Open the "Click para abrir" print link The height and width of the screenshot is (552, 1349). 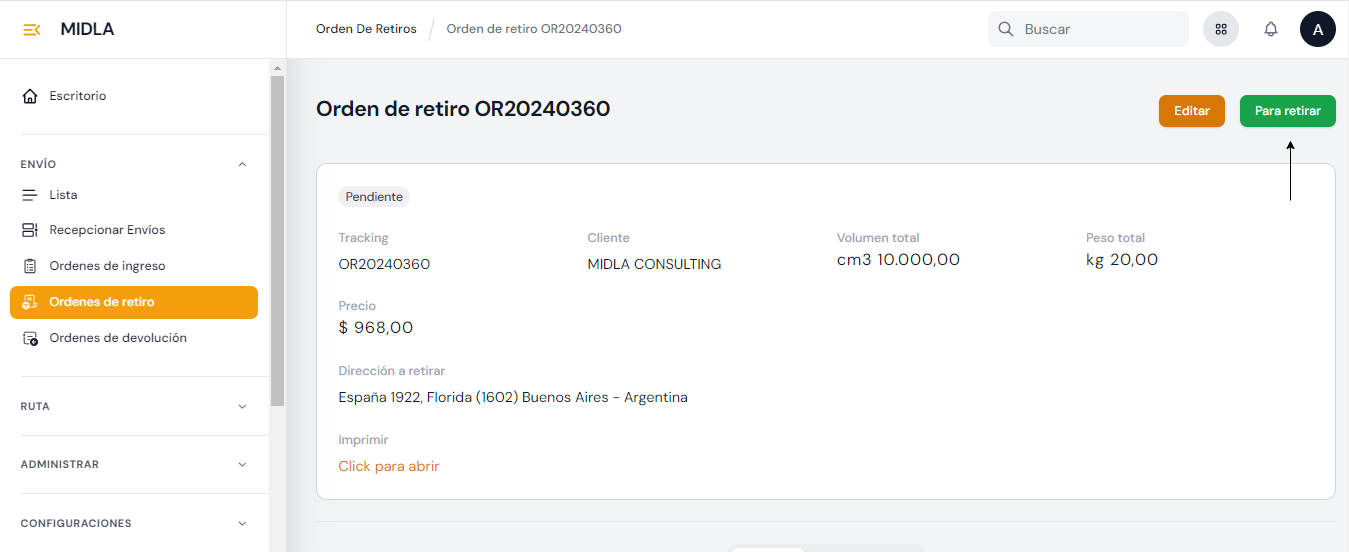coord(389,466)
